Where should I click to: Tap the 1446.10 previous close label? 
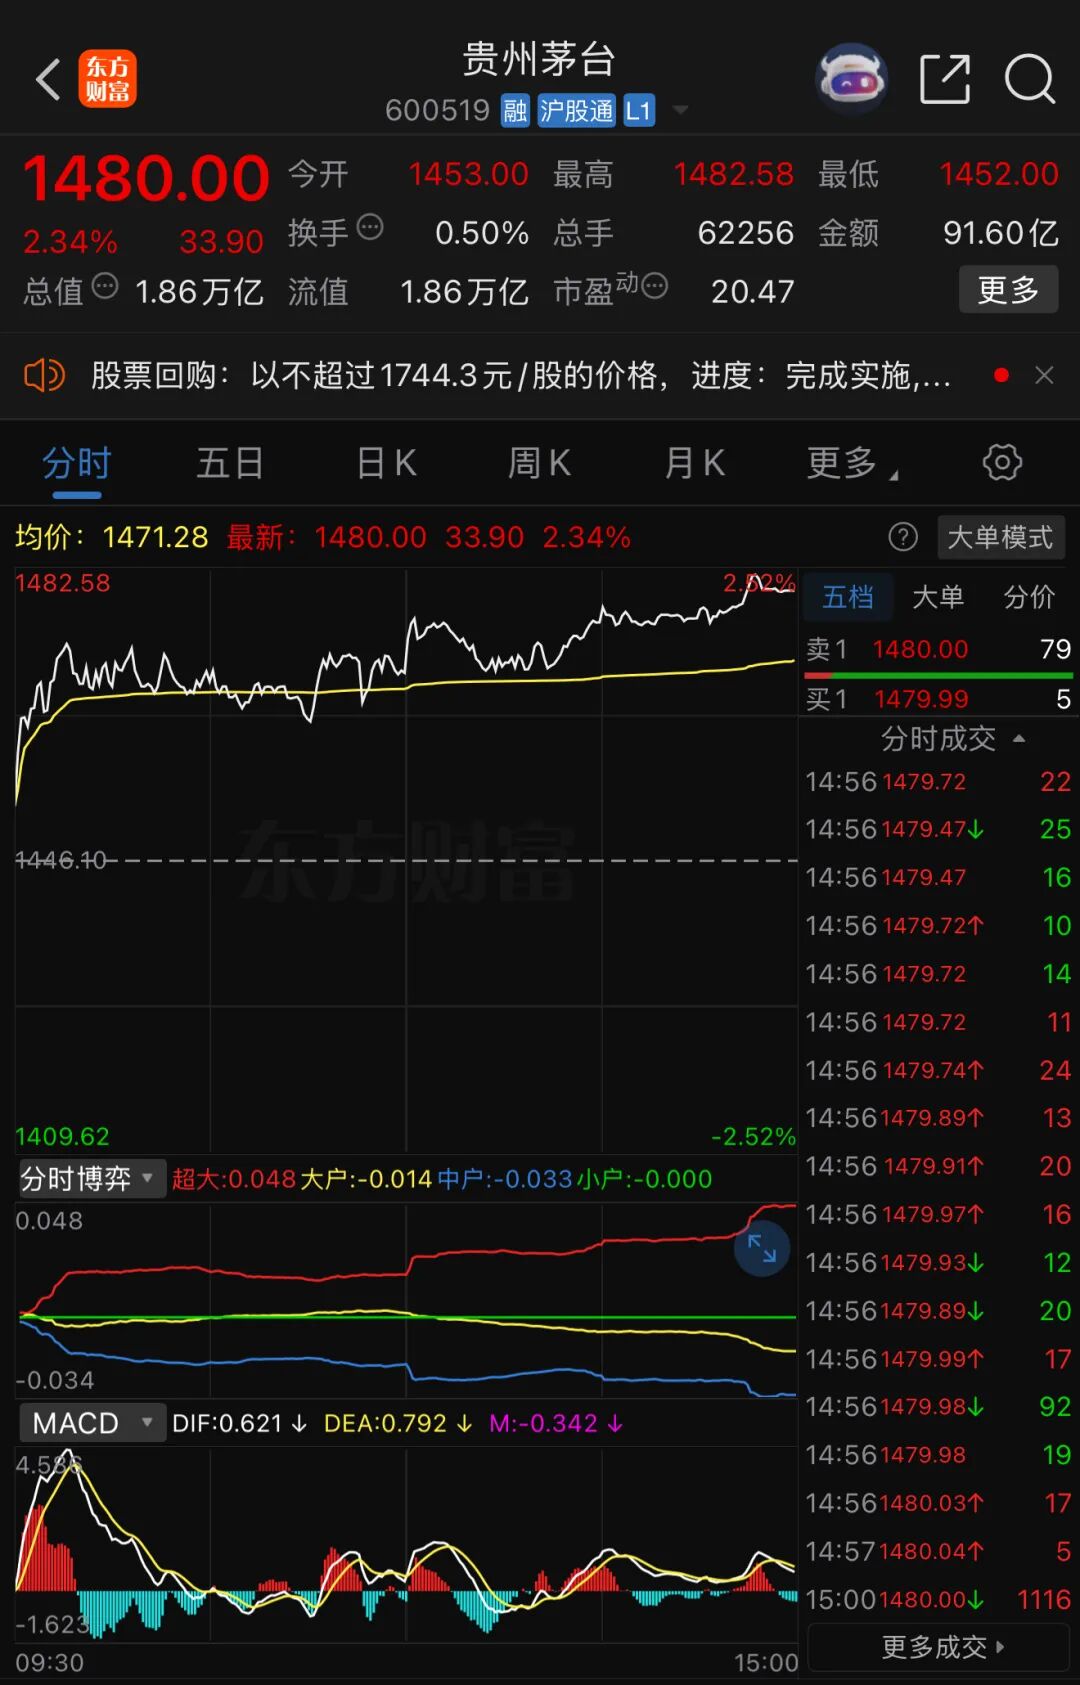click(61, 860)
